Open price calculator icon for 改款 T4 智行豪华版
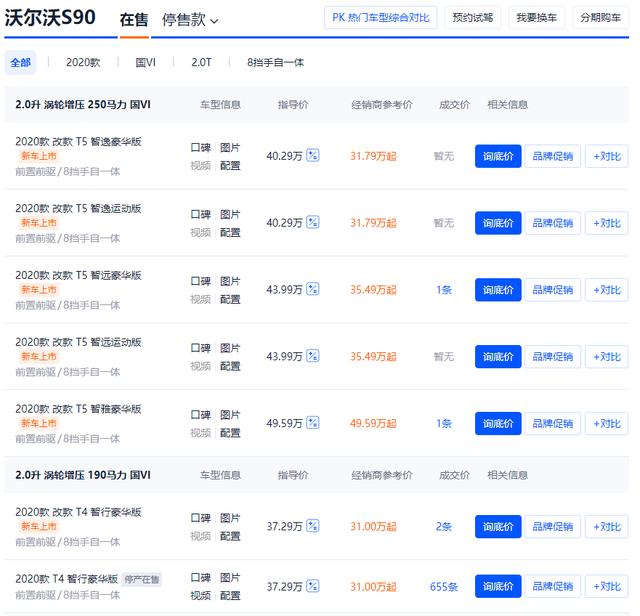Viewport: 640px width, 616px height. pos(313,526)
